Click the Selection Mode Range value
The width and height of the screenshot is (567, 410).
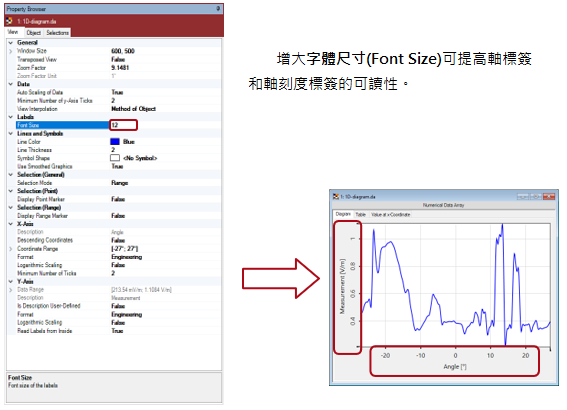point(120,183)
